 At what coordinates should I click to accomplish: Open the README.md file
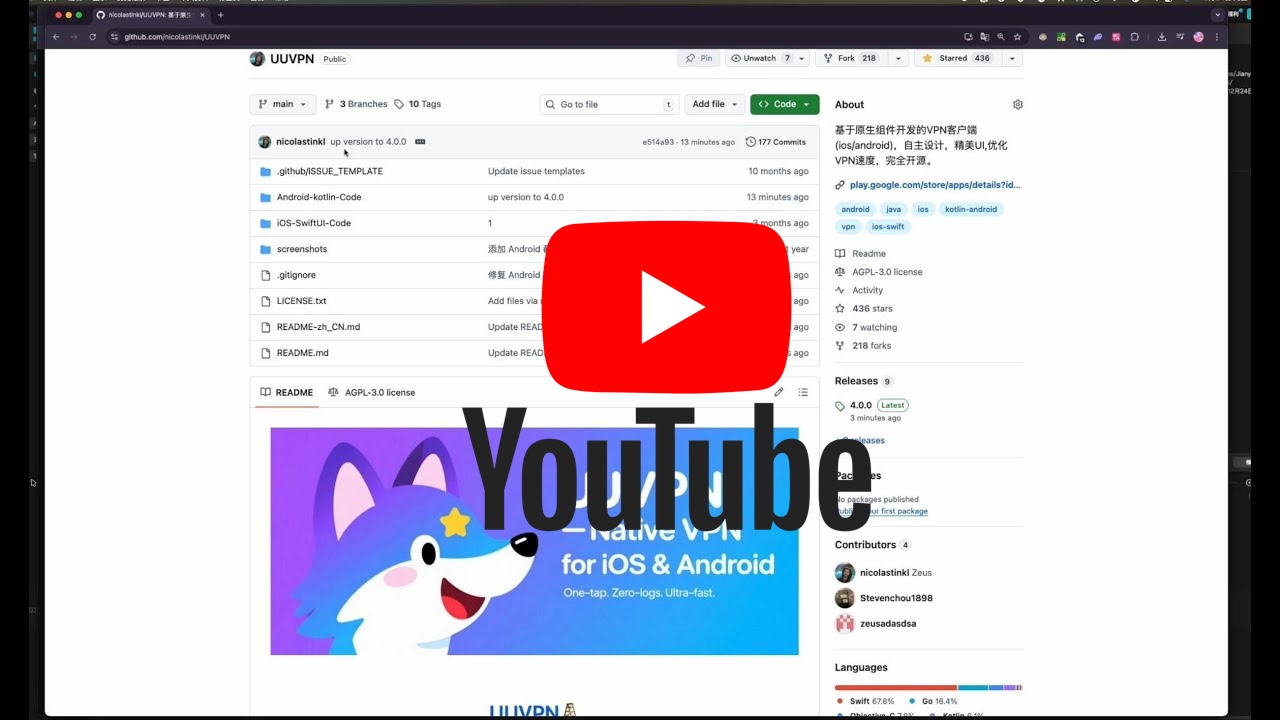click(302, 353)
